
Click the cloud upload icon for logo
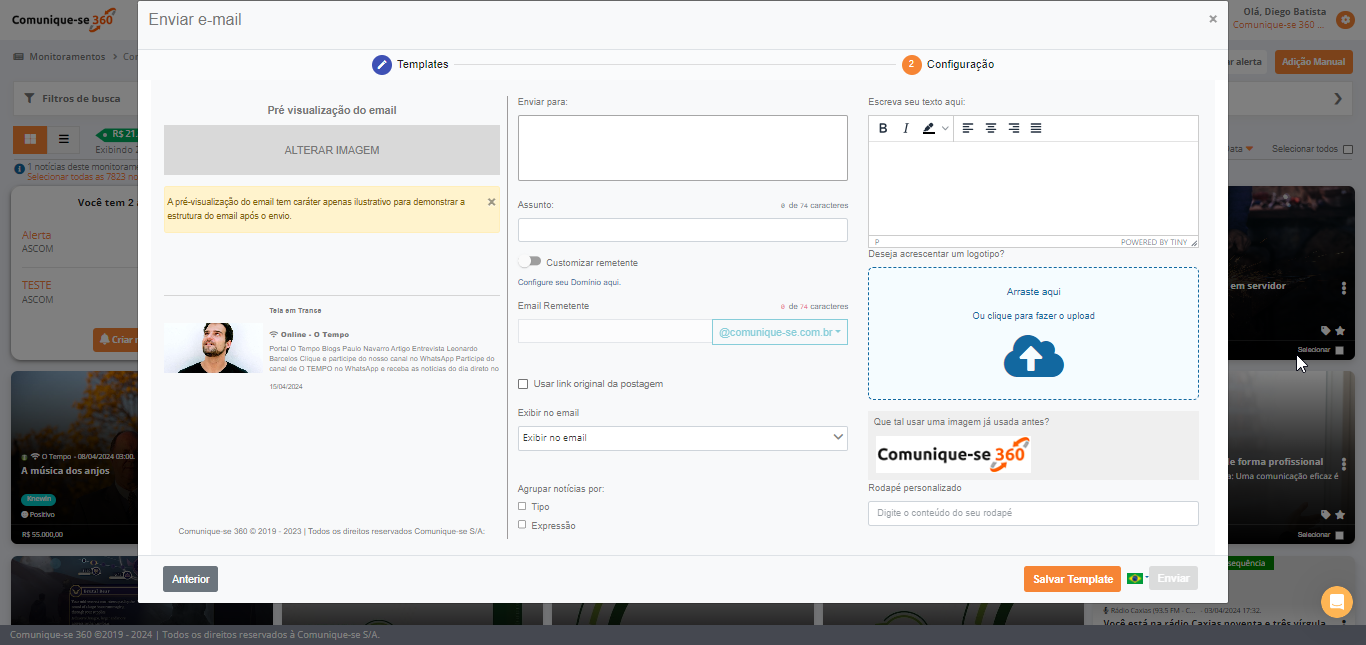tap(1033, 356)
